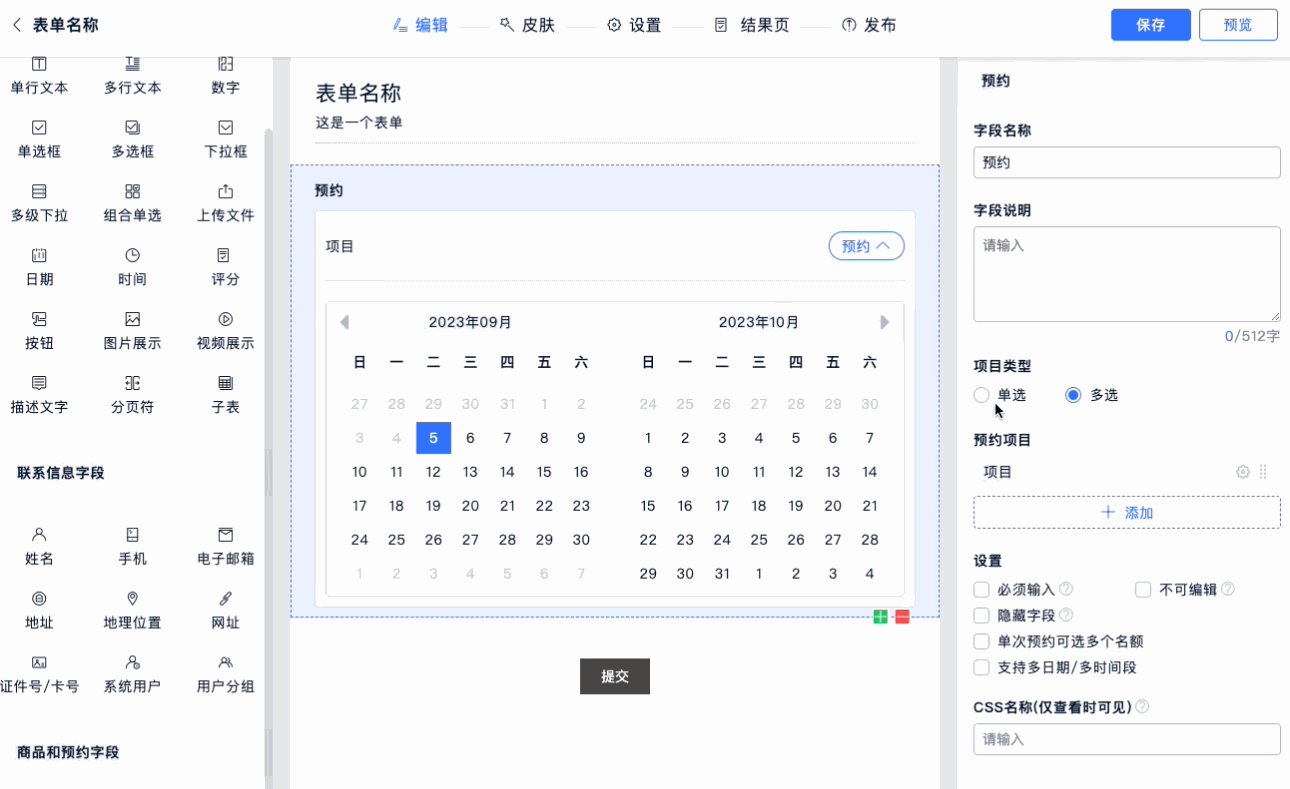1290x789 pixels.
Task: Check the 隐藏字段 option
Action: pyautogui.click(x=982, y=616)
